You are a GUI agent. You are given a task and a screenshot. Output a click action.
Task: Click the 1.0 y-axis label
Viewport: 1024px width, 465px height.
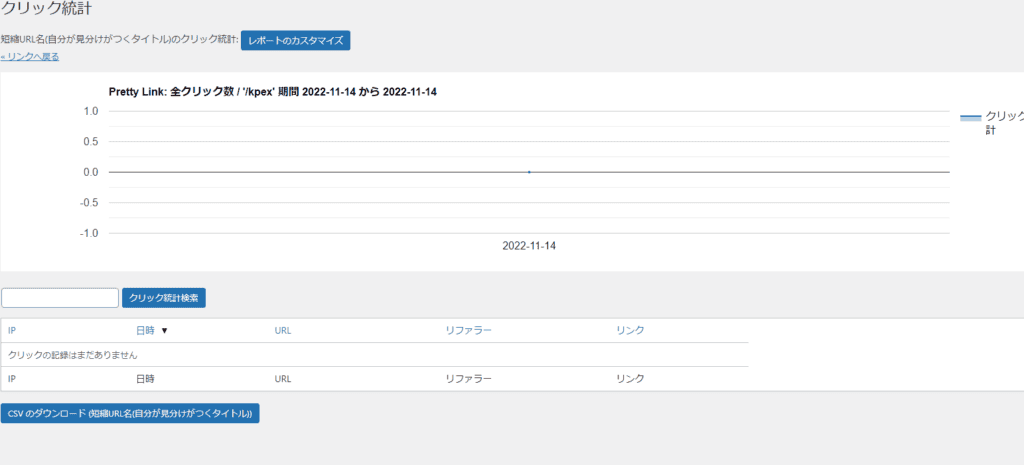click(x=90, y=111)
